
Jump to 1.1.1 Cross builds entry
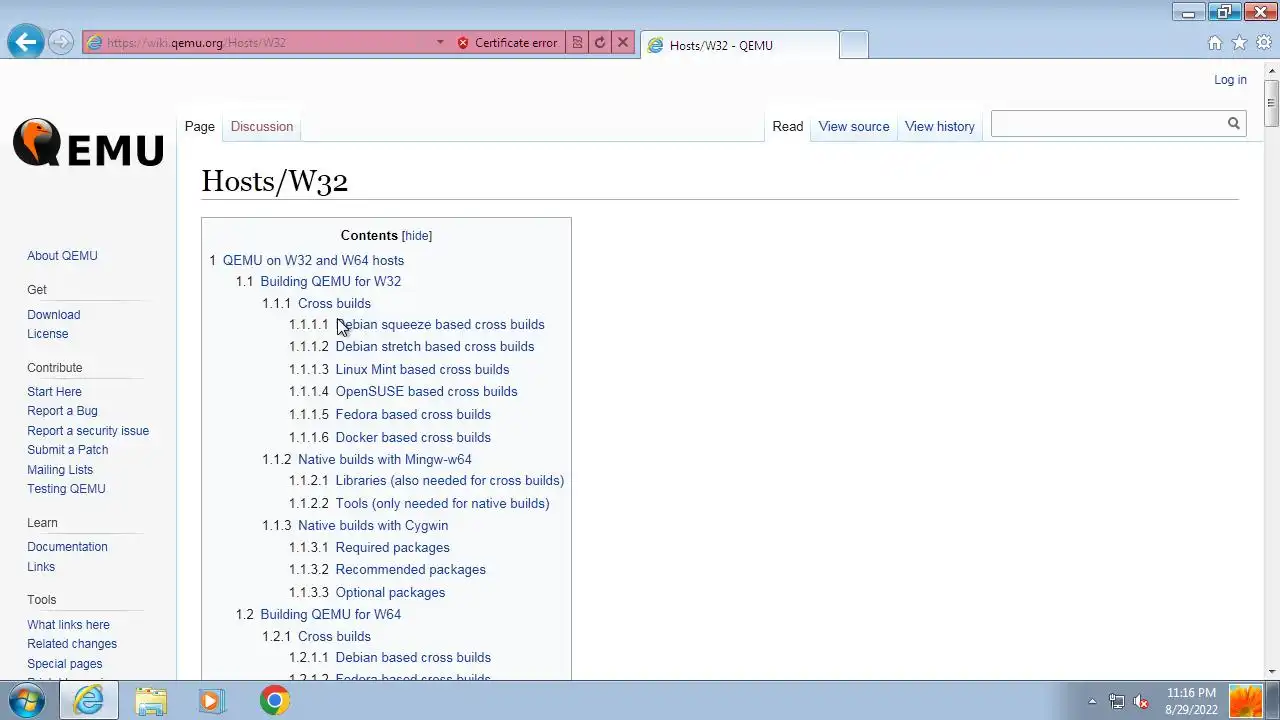pyautogui.click(x=334, y=304)
